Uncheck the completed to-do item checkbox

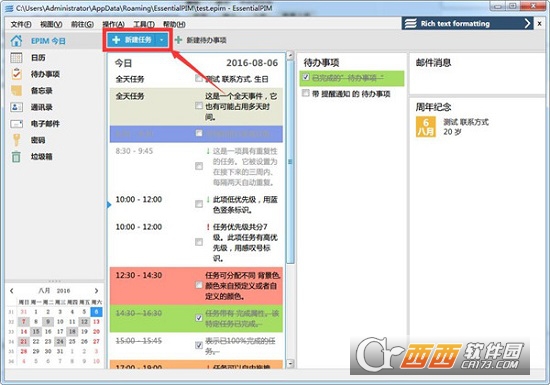(306, 77)
